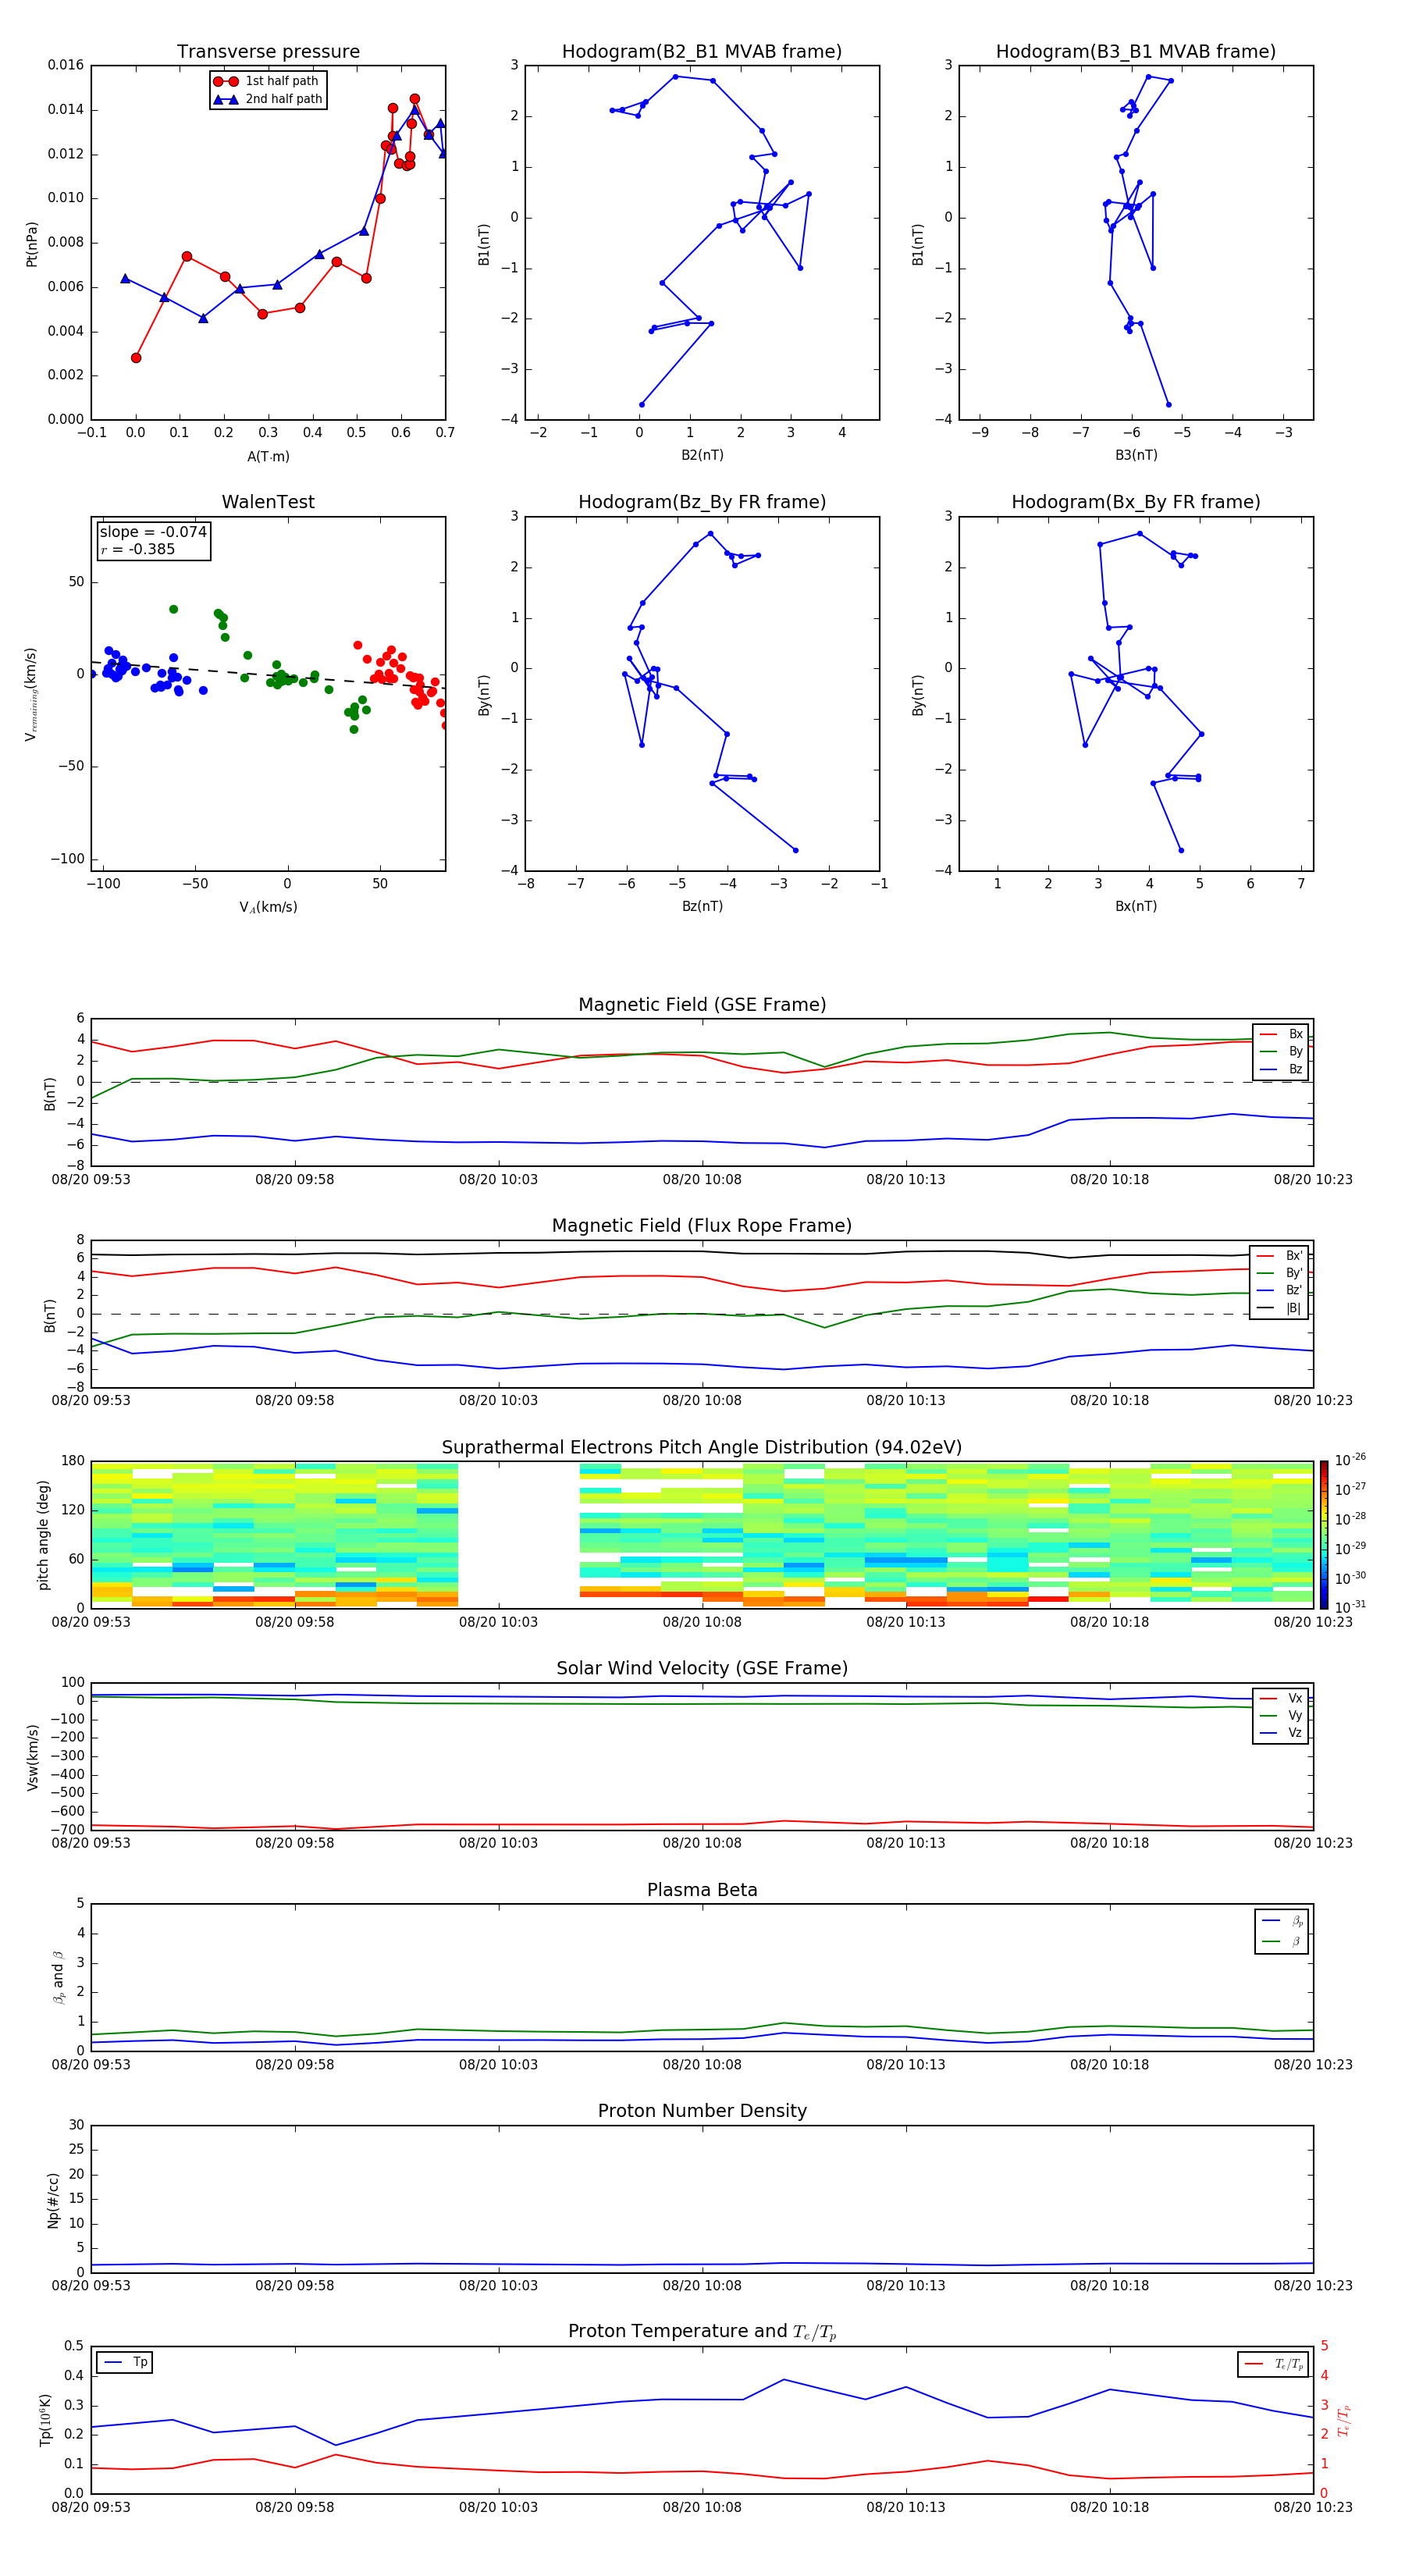This screenshot has height=2576, width=1405.
Task: Click the blank data gap in pitch angle spectrogram
Action: pos(518,1535)
